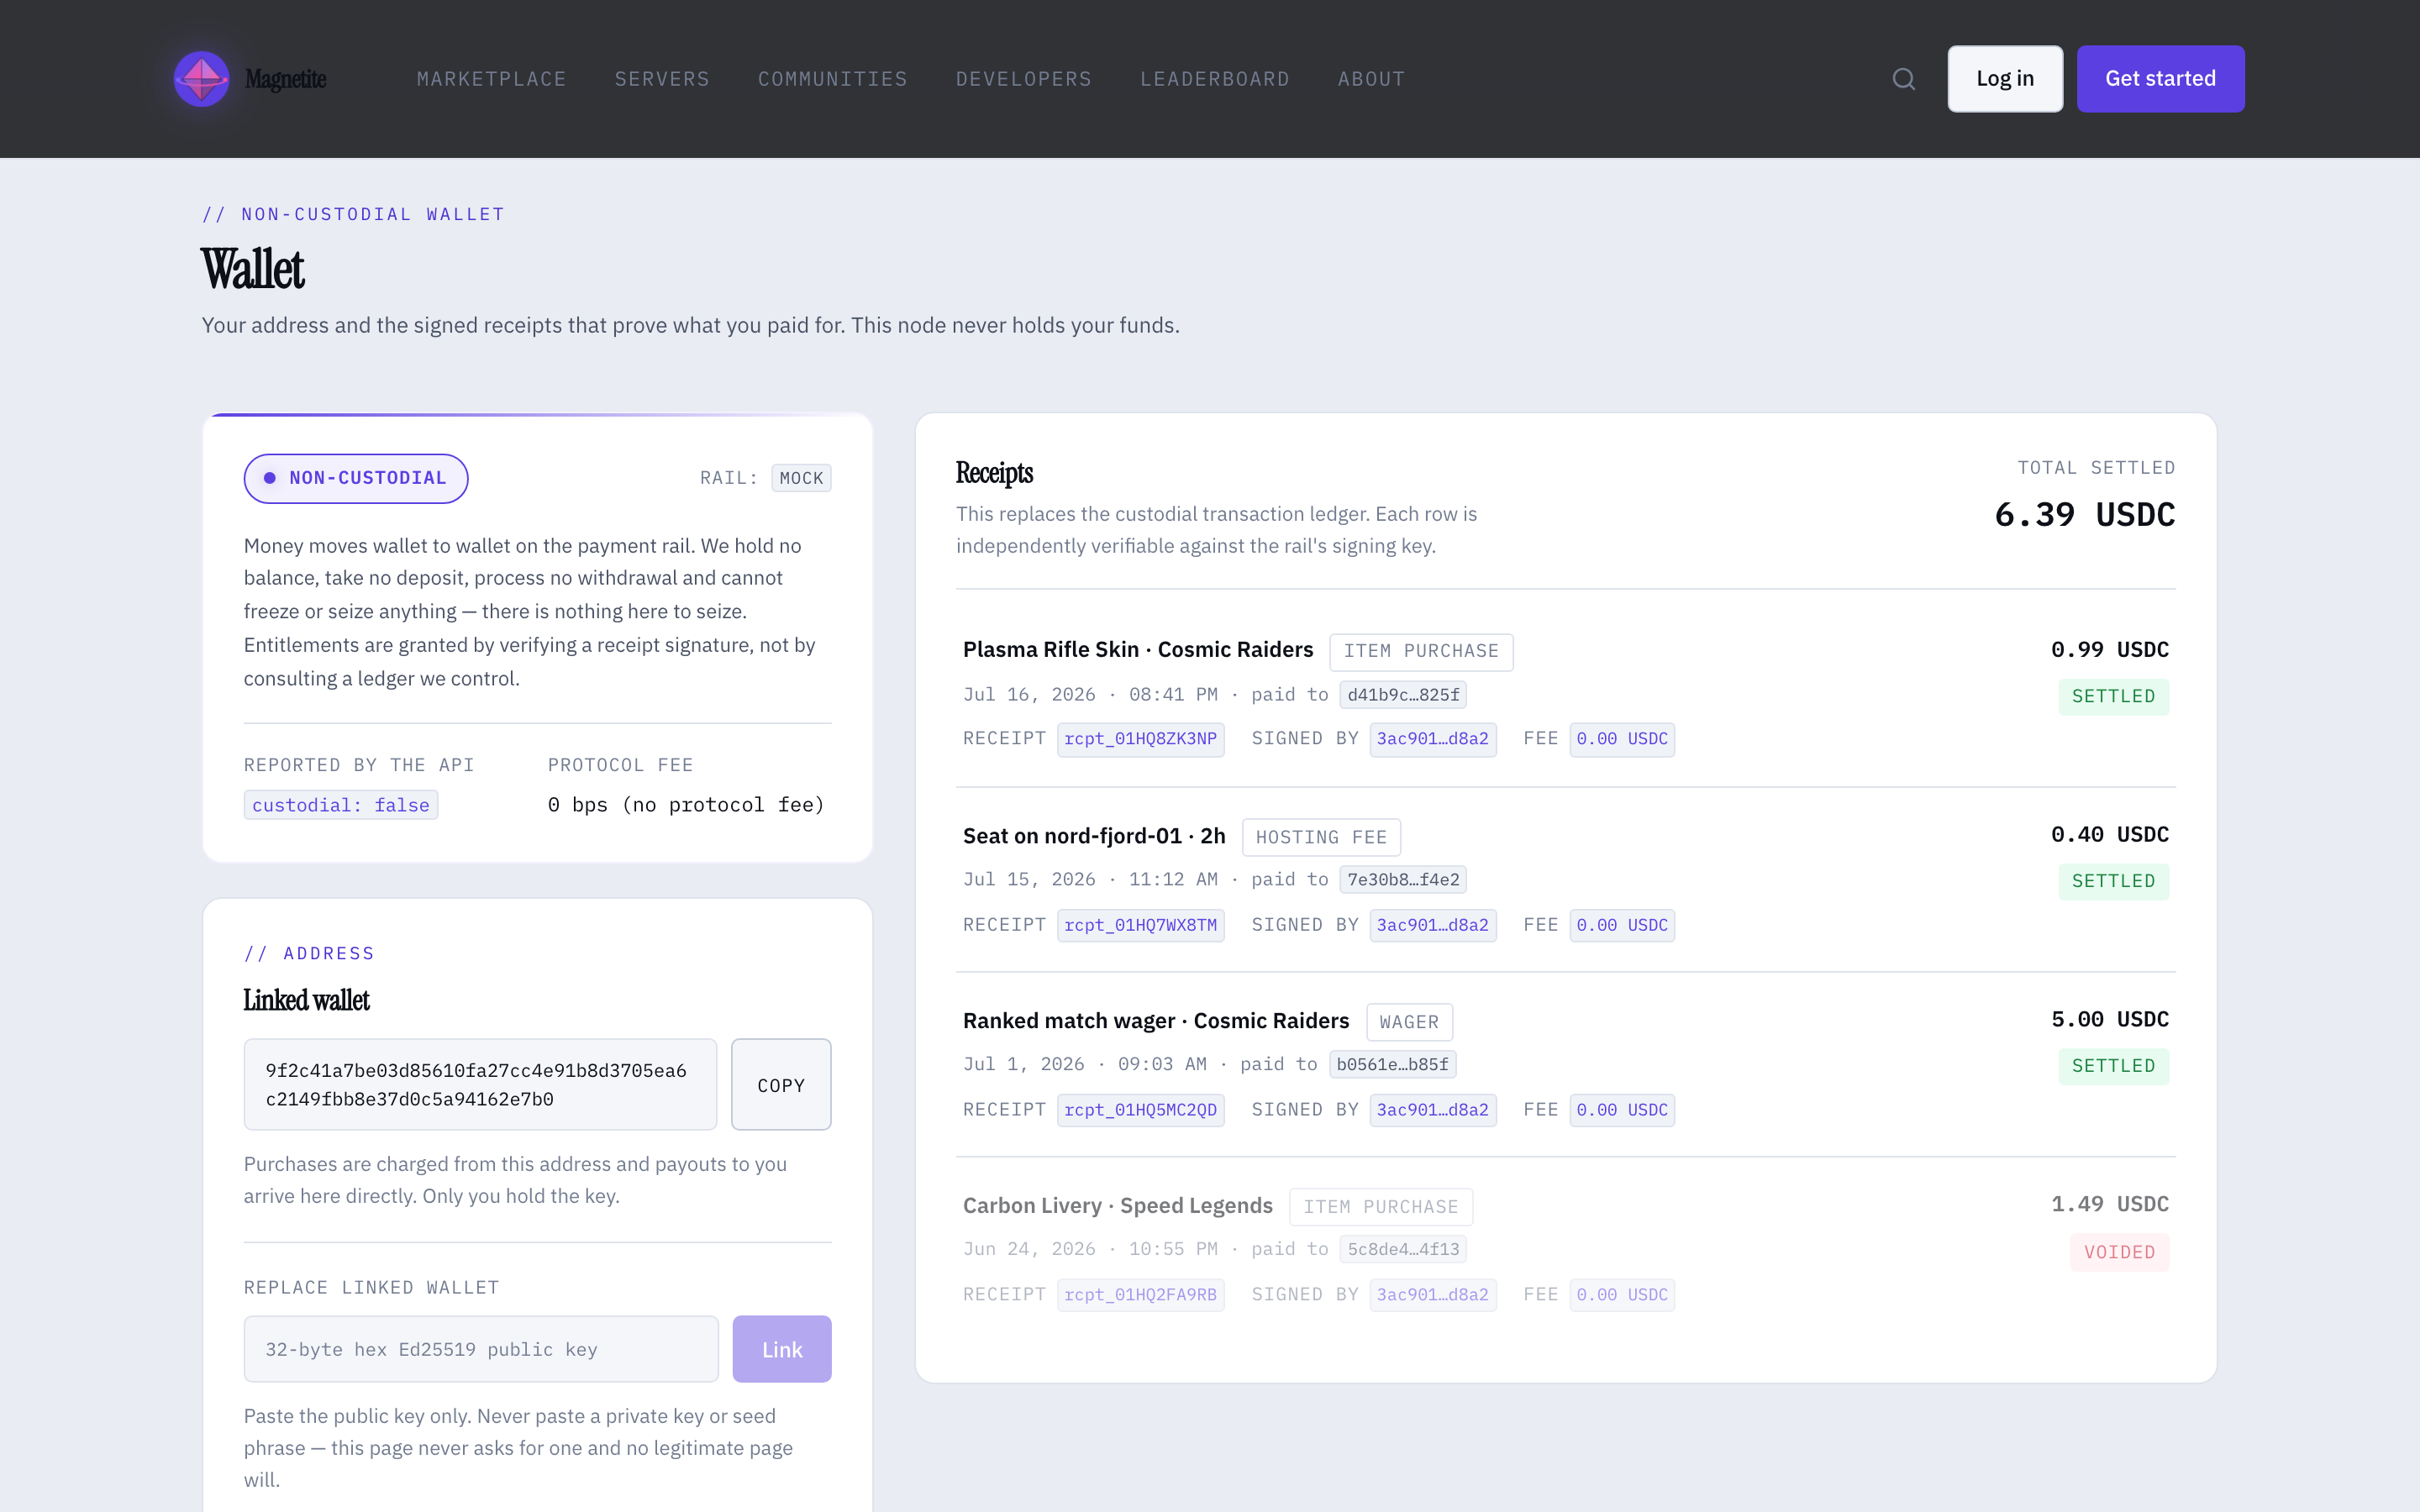Screen dimensions: 2420x1512
Task: Open receipt rcpt_01HQ8ZK3NP
Action: click(1140, 739)
